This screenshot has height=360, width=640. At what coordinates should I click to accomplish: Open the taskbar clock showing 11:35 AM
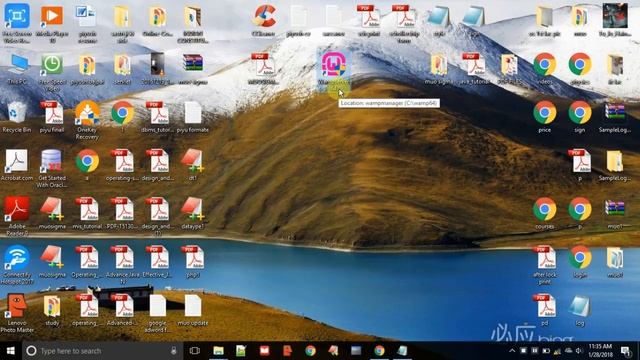(x=600, y=351)
